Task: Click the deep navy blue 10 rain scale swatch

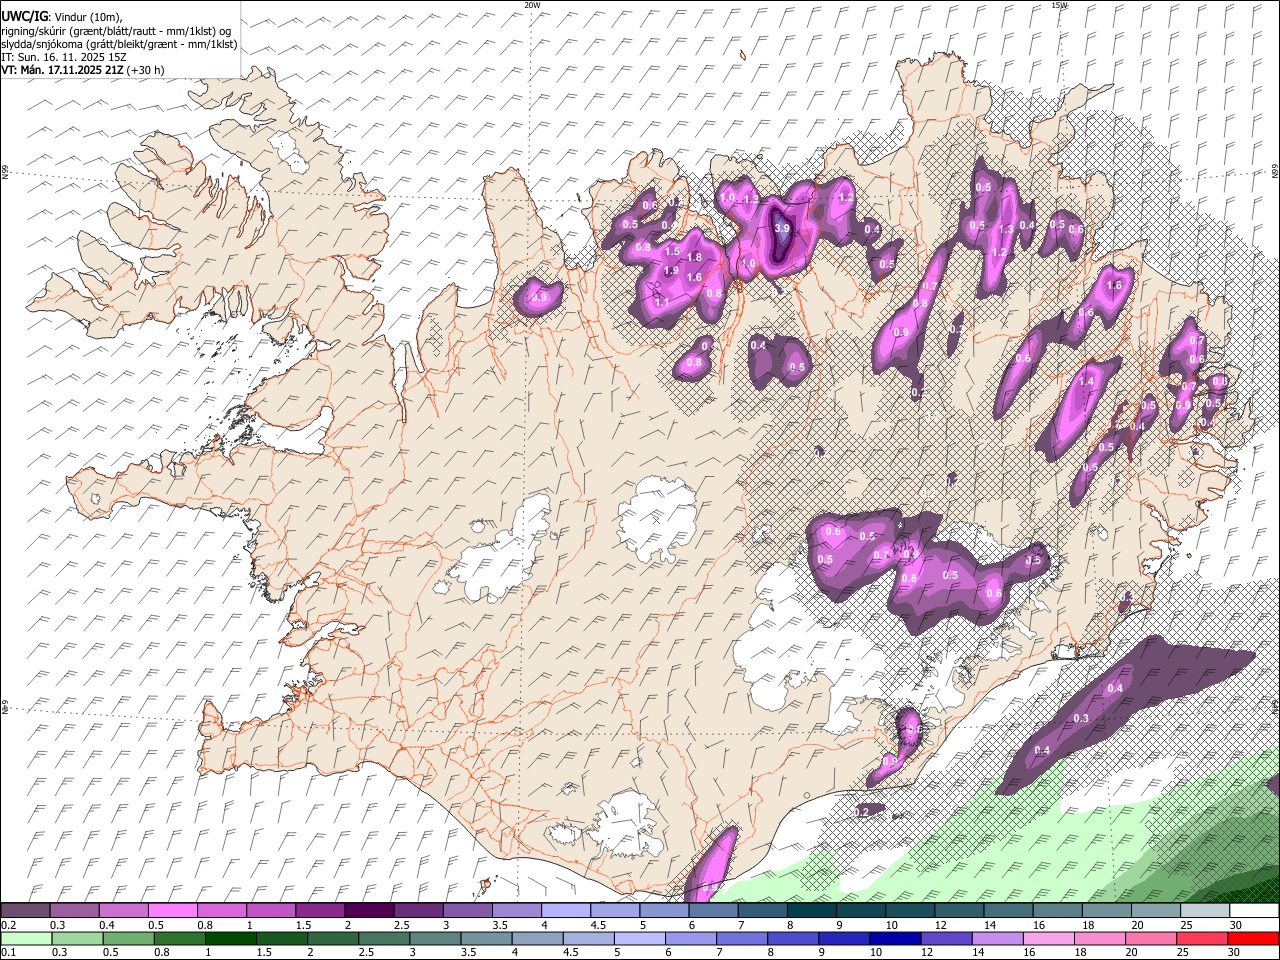Action: pyautogui.click(x=896, y=939)
